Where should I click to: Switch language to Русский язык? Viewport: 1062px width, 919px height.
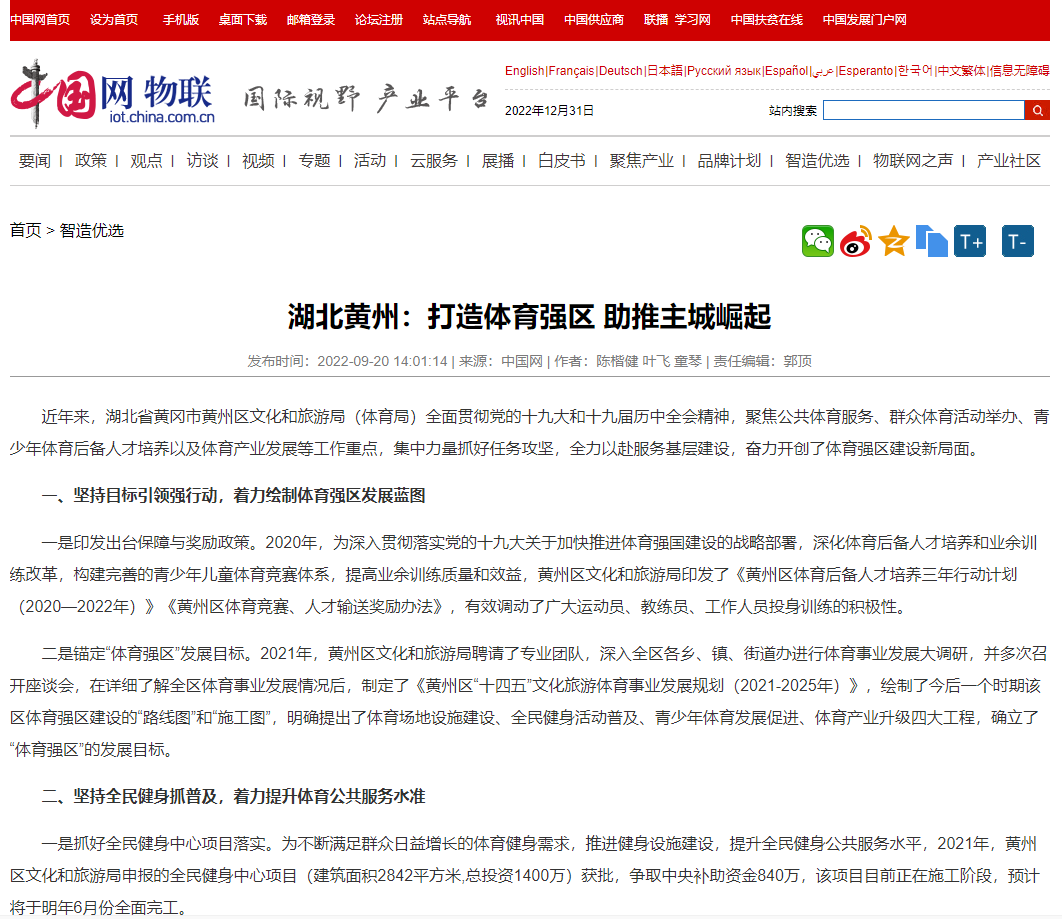click(724, 70)
